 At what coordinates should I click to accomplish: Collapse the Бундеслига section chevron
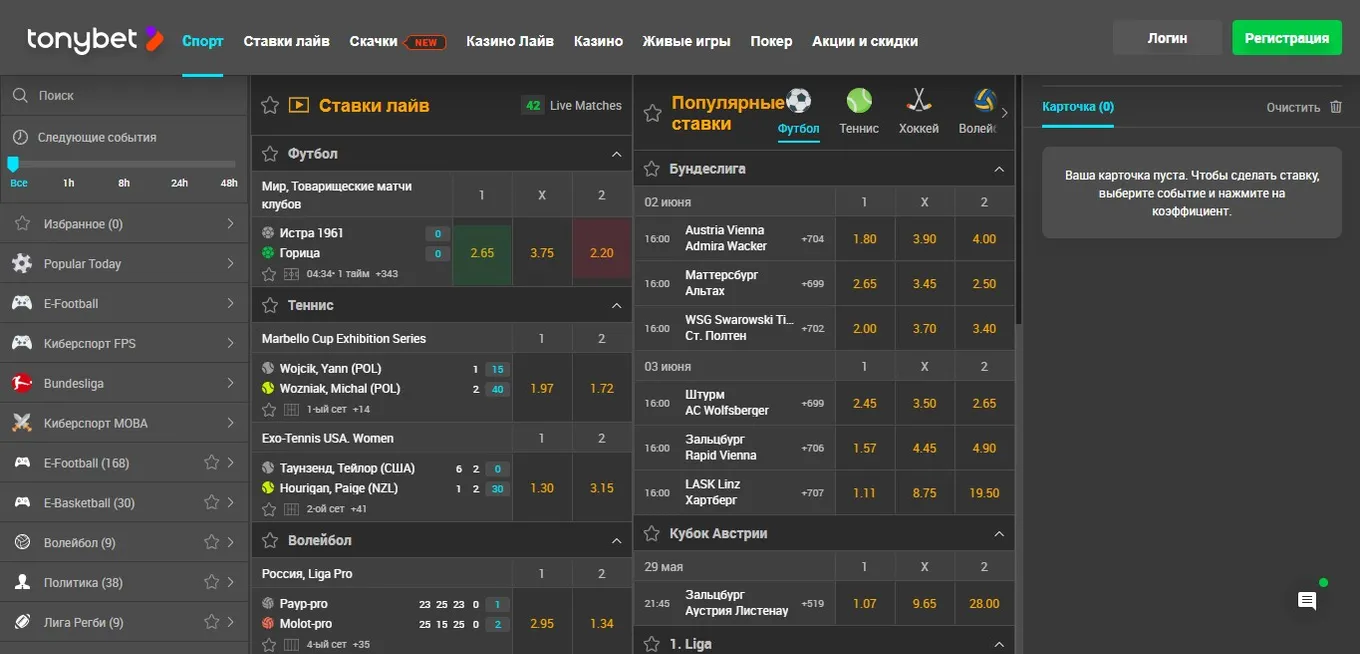998,169
